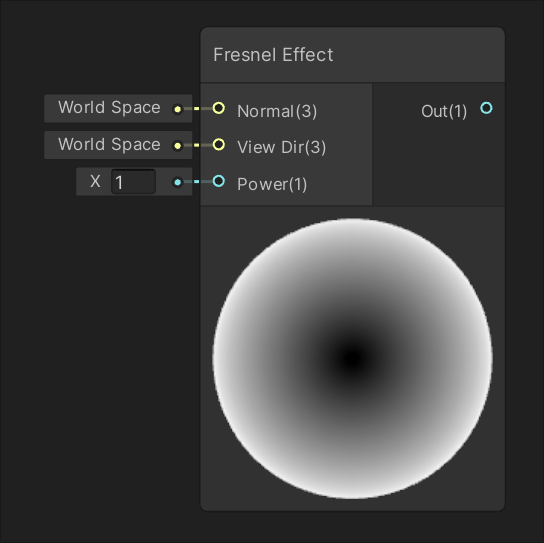Click the Out(1) port label
The image size is (544, 543).
(x=444, y=111)
